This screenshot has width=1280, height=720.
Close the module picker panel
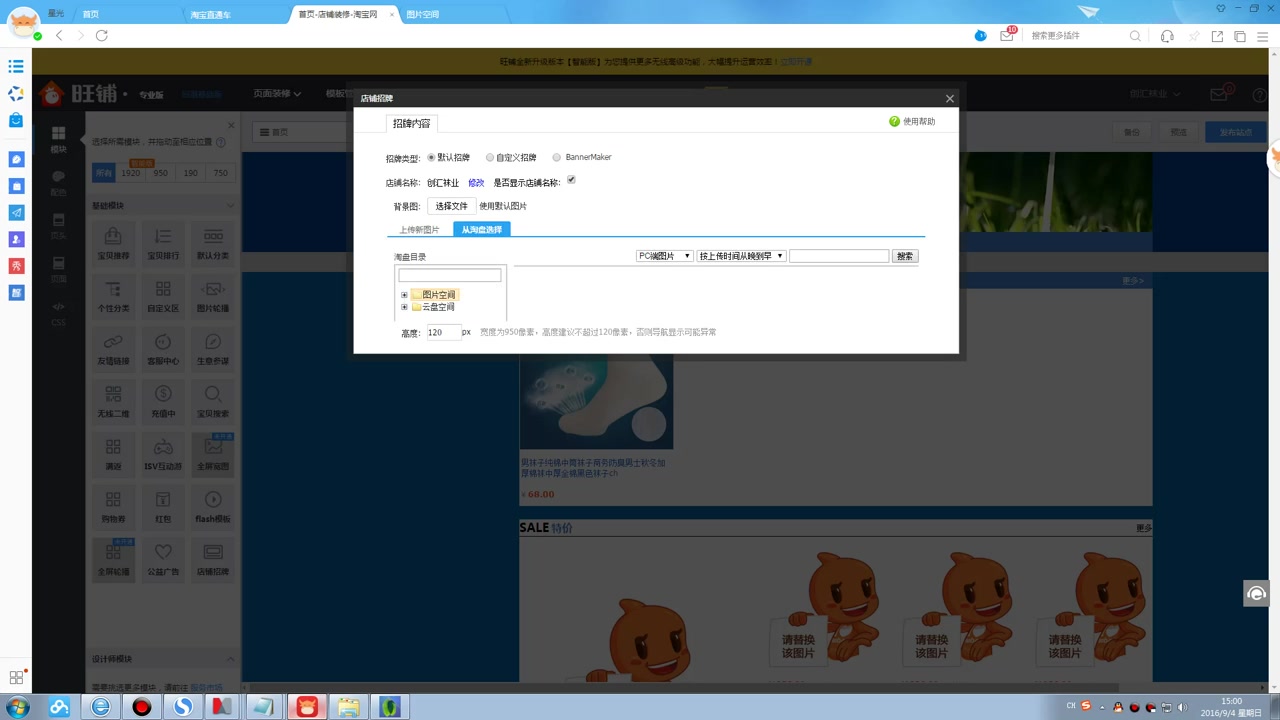pos(231,125)
